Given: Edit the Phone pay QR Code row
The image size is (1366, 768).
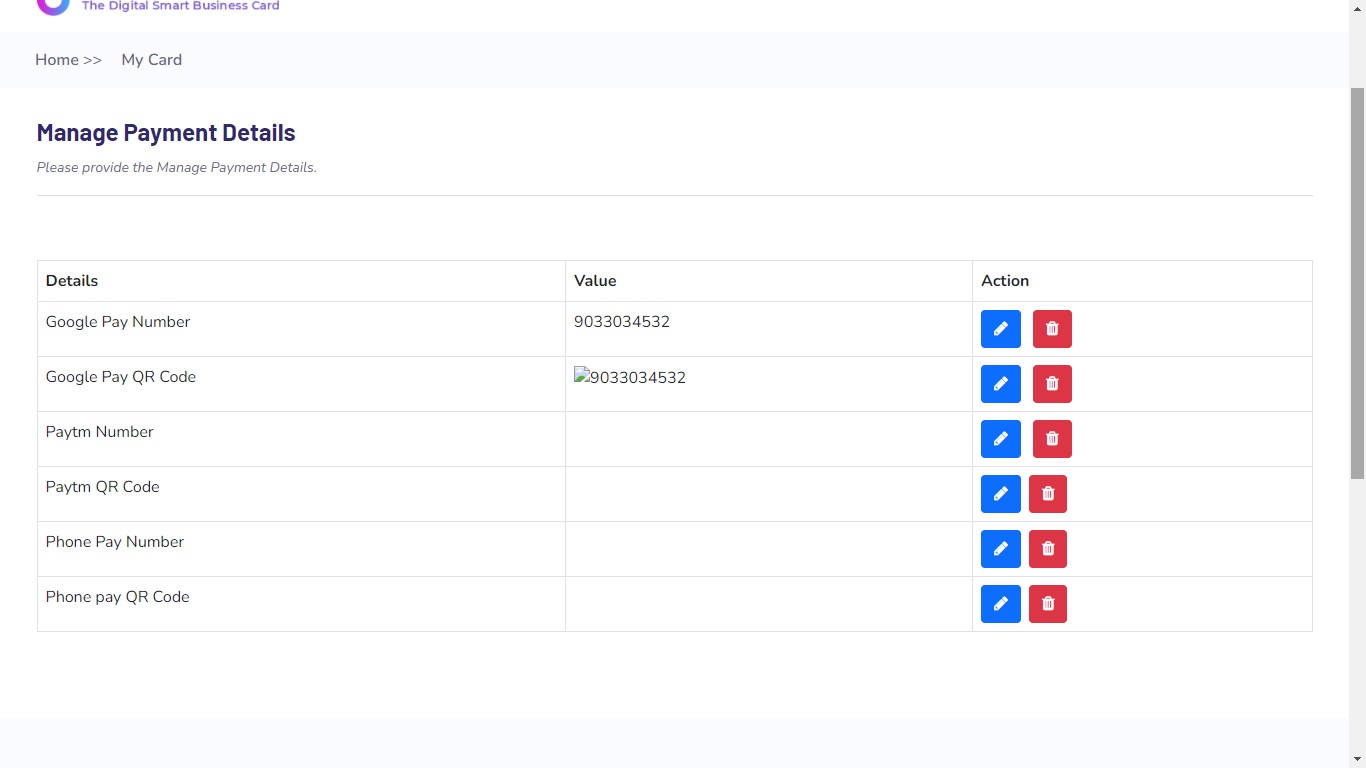Looking at the screenshot, I should tap(1000, 604).
